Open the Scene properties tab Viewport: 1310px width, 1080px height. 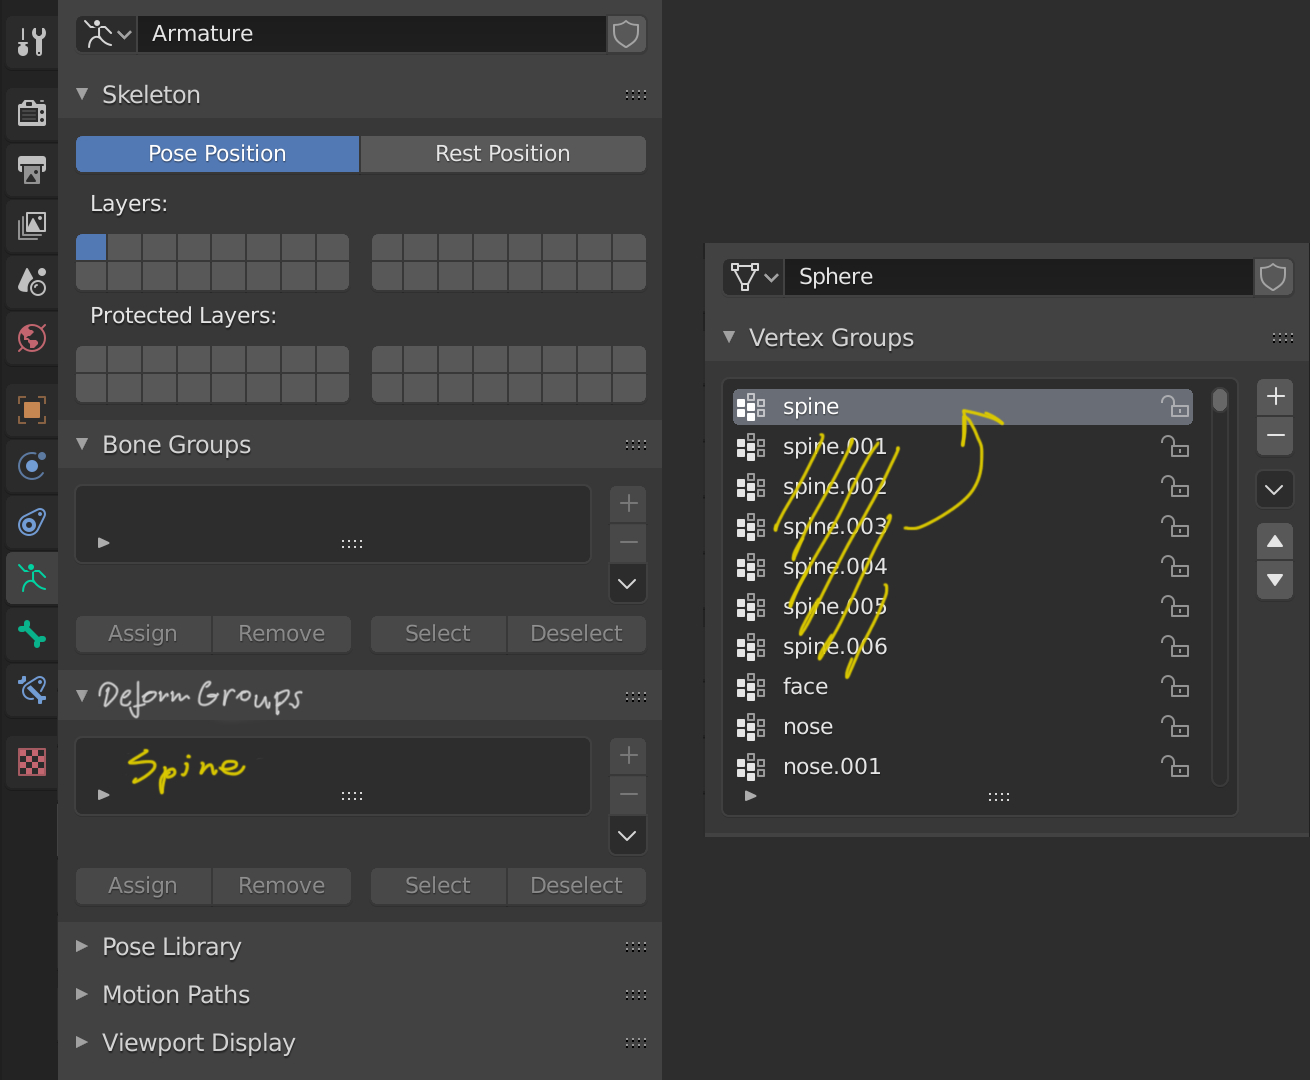coord(32,282)
